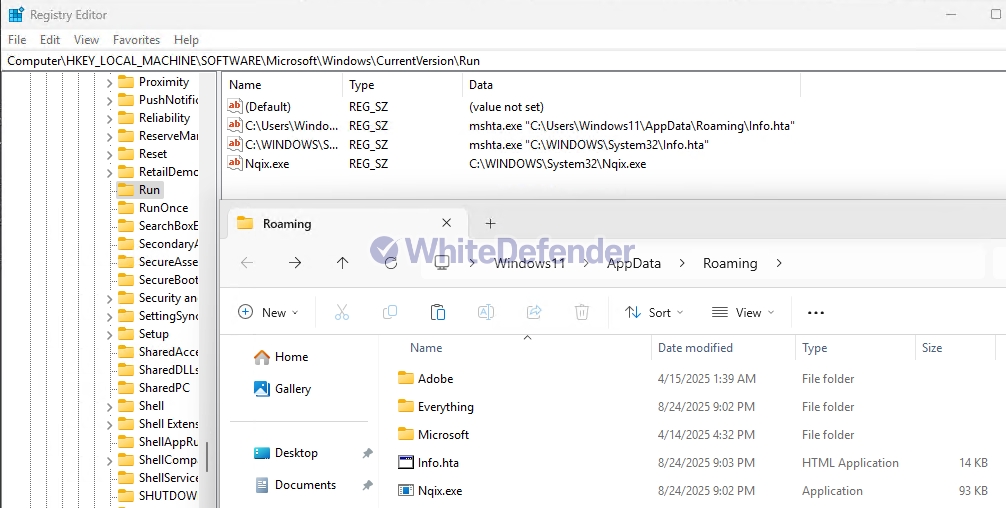
Task: Click the Cut scissors icon
Action: pyautogui.click(x=342, y=312)
